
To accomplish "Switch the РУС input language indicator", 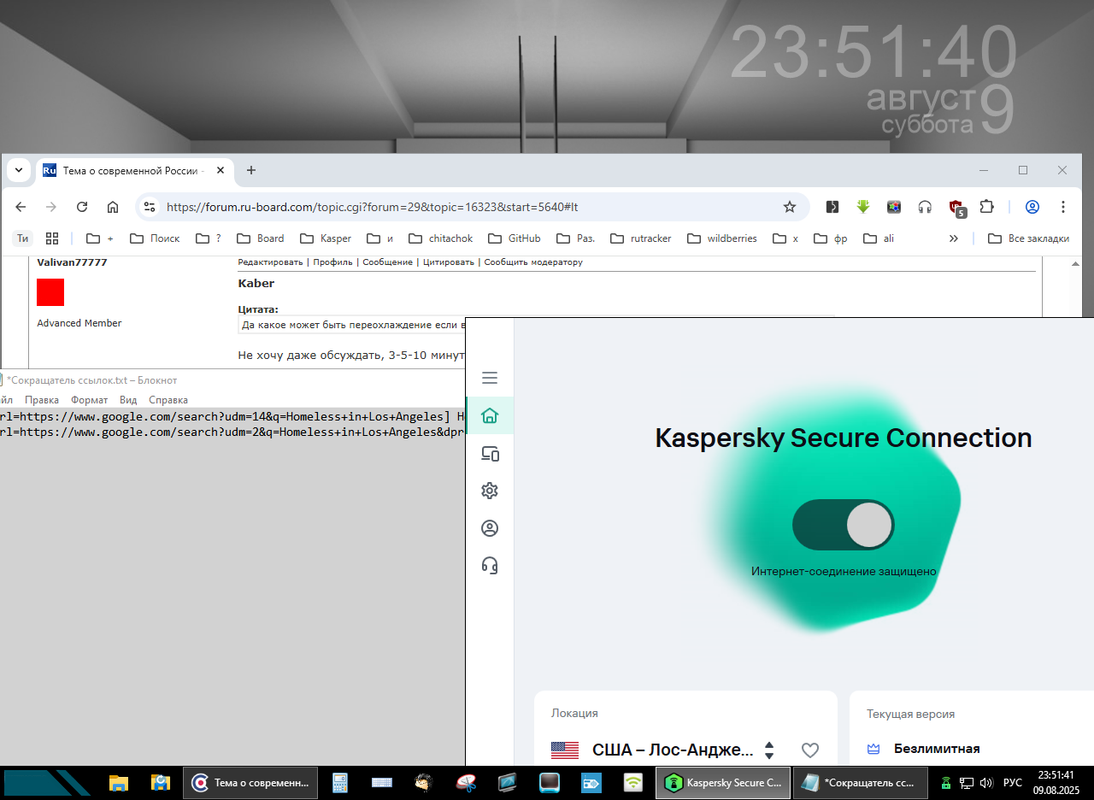I will (x=1012, y=783).
